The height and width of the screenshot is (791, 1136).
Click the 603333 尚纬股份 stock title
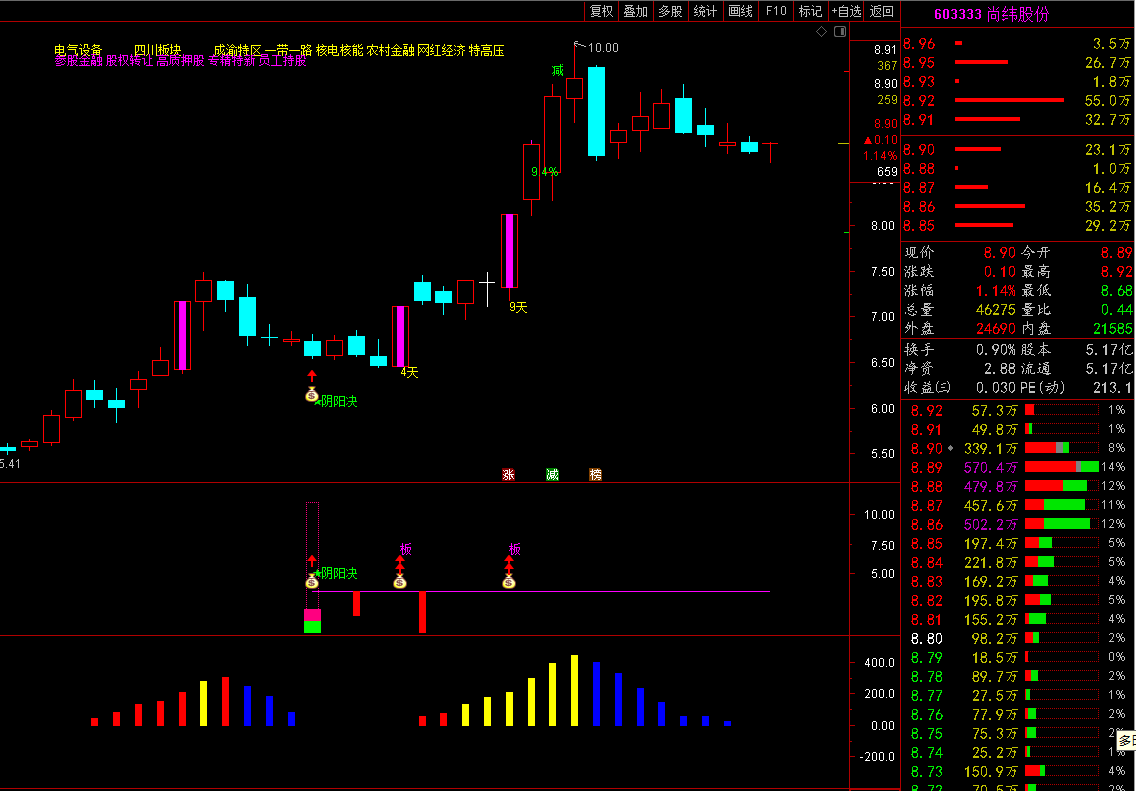(991, 14)
